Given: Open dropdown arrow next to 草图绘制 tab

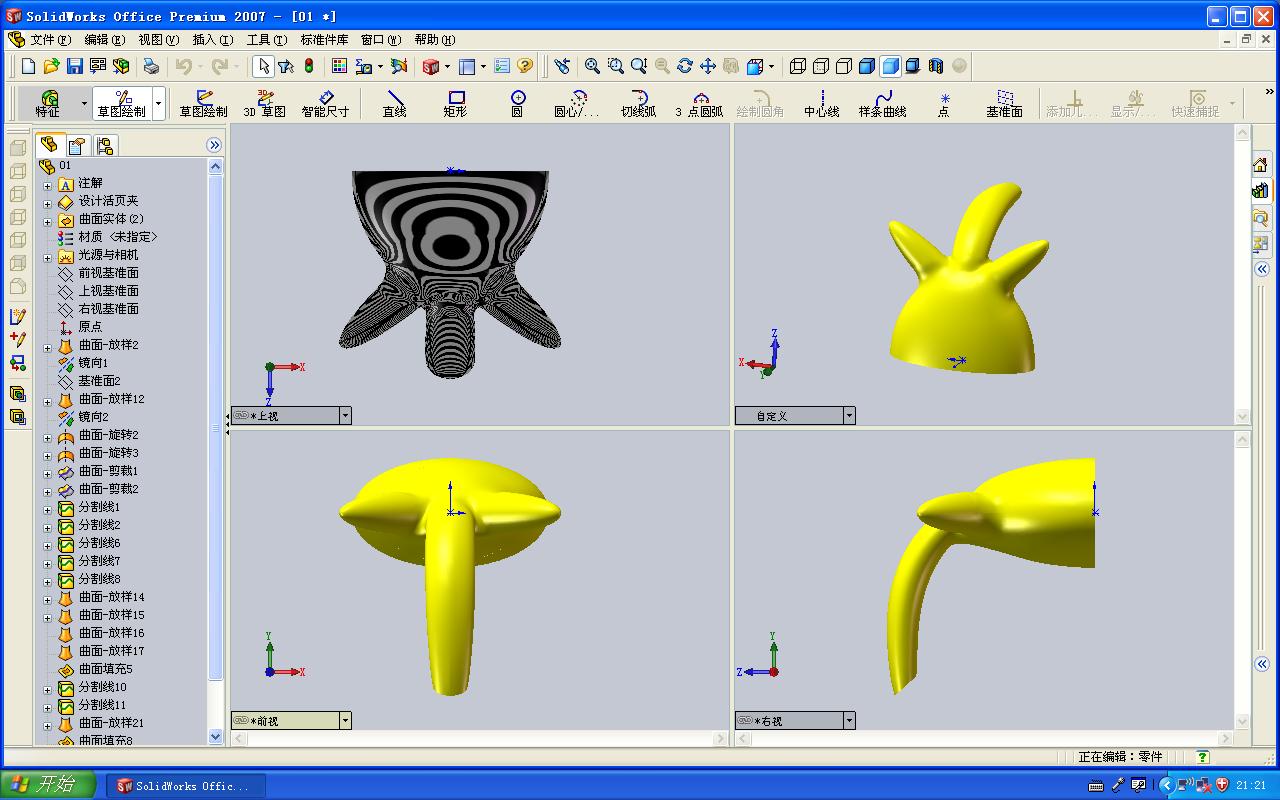Looking at the screenshot, I should [x=159, y=103].
